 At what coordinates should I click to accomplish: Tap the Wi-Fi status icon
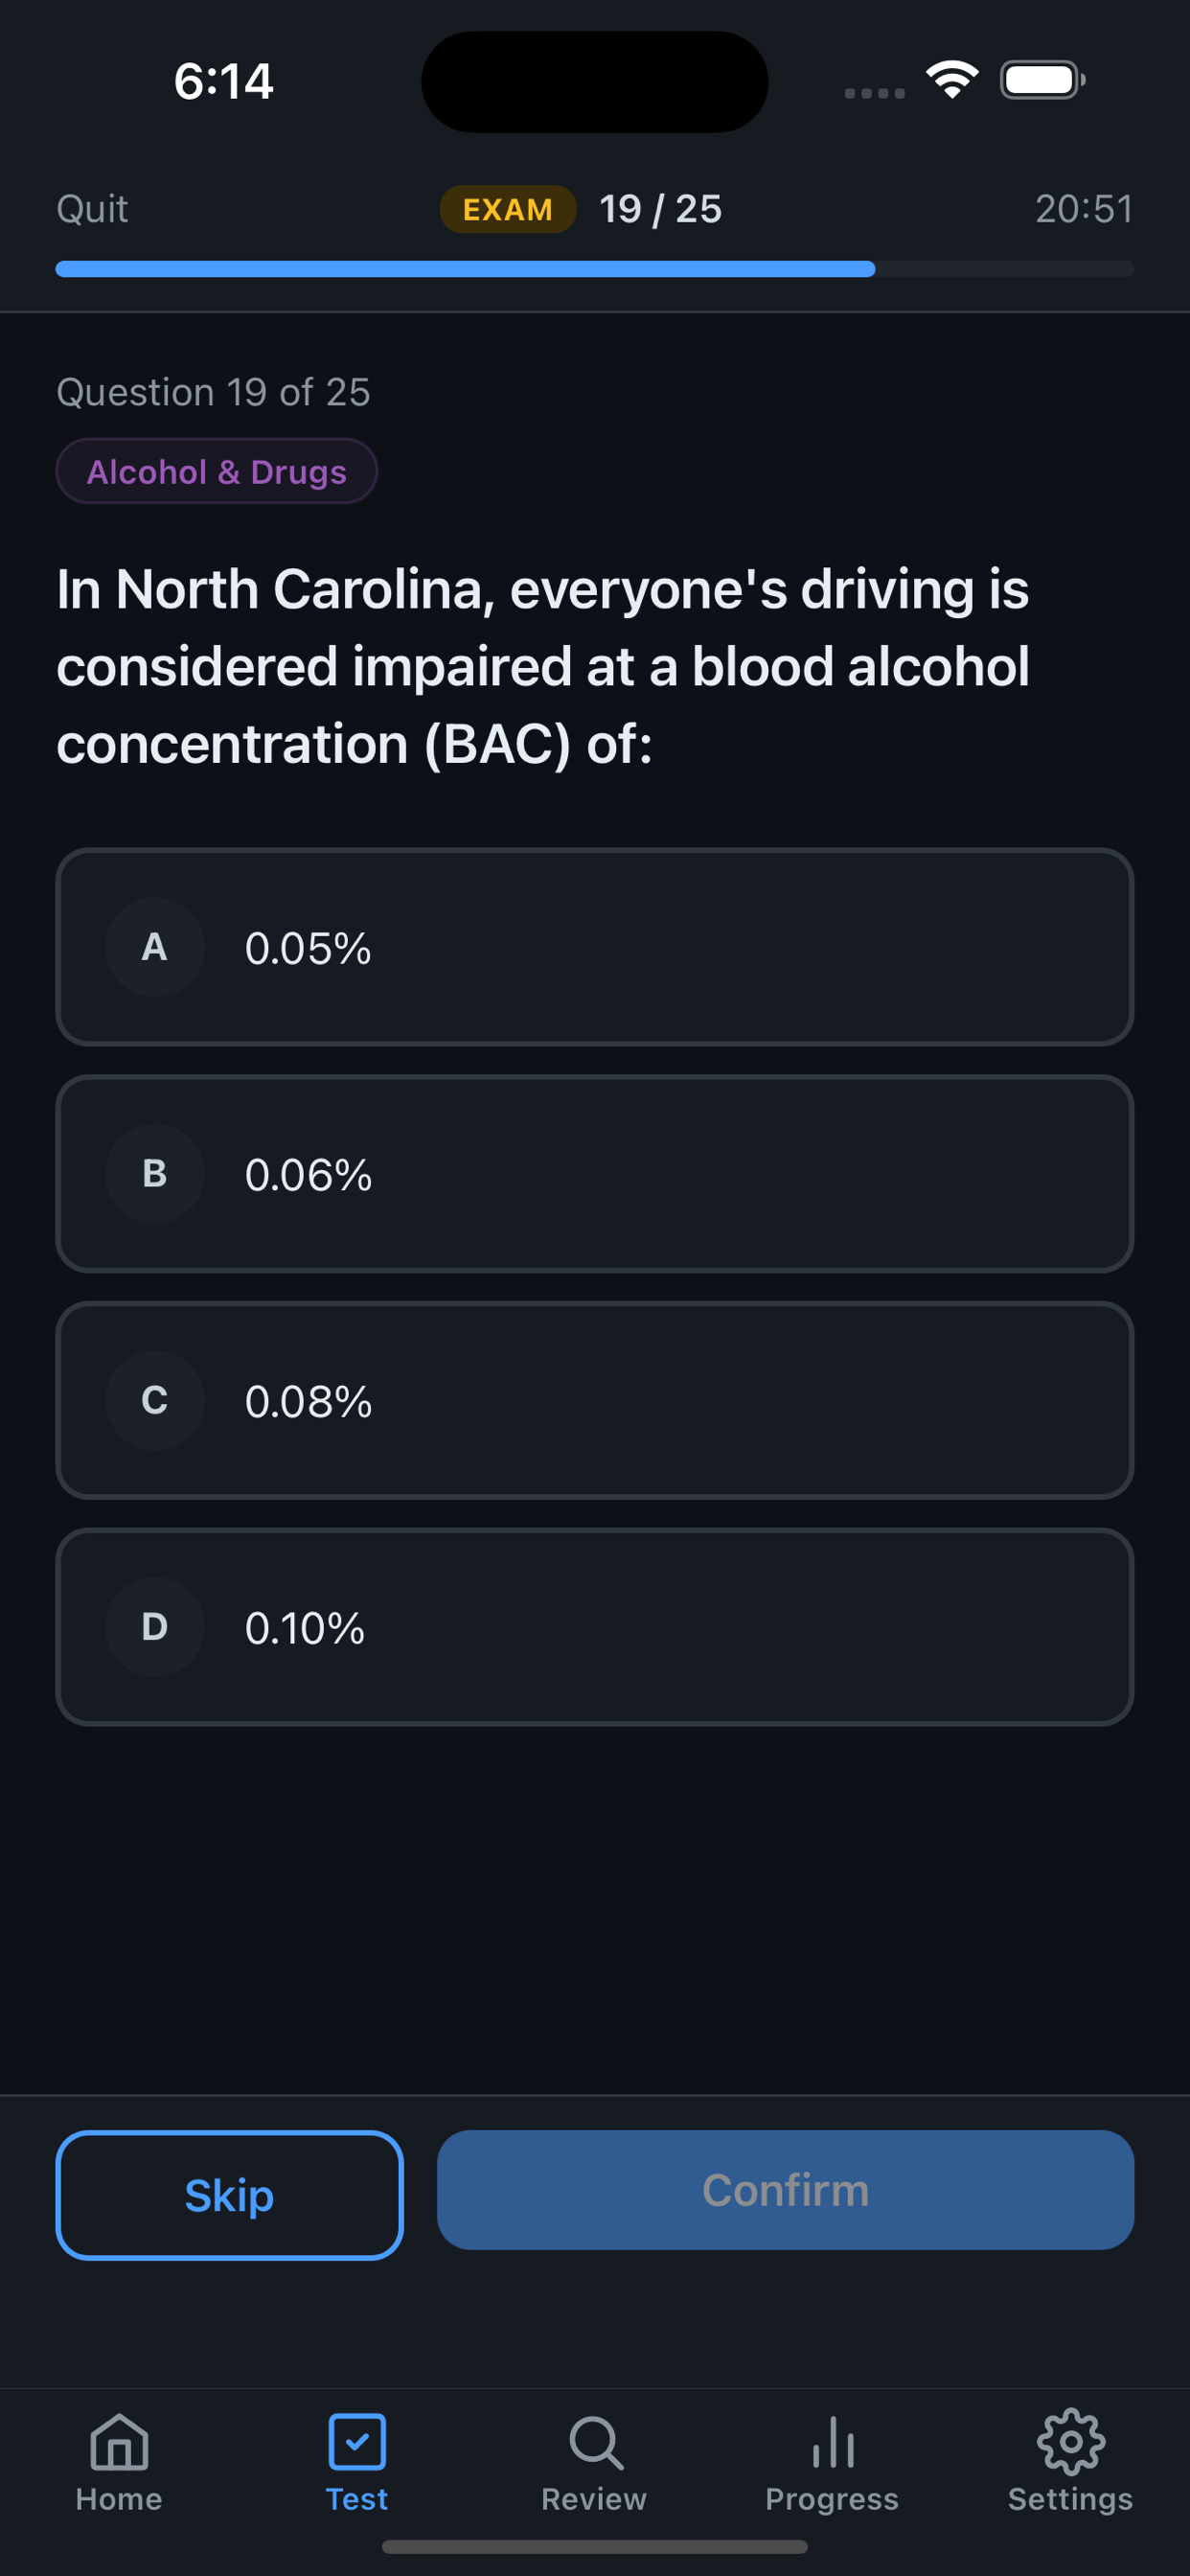pos(951,80)
